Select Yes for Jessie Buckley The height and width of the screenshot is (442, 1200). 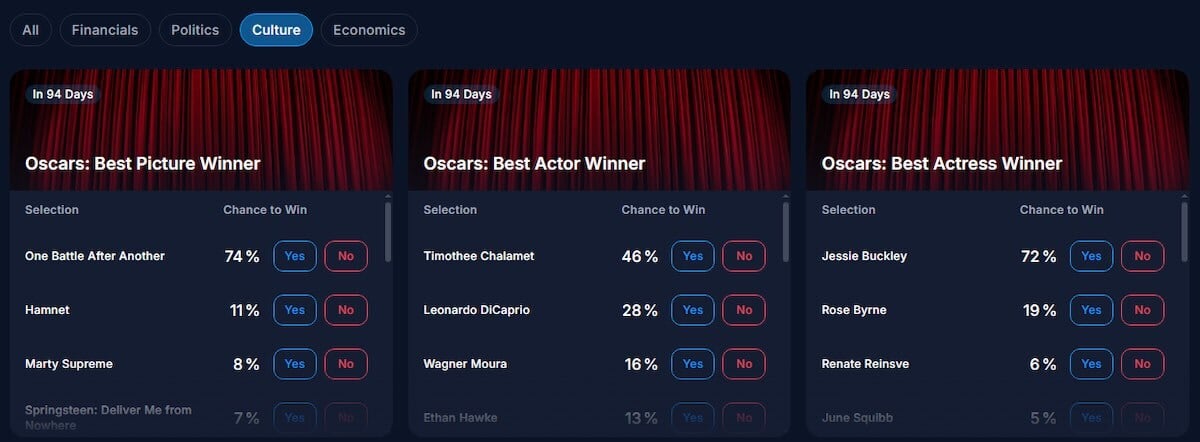1091,256
